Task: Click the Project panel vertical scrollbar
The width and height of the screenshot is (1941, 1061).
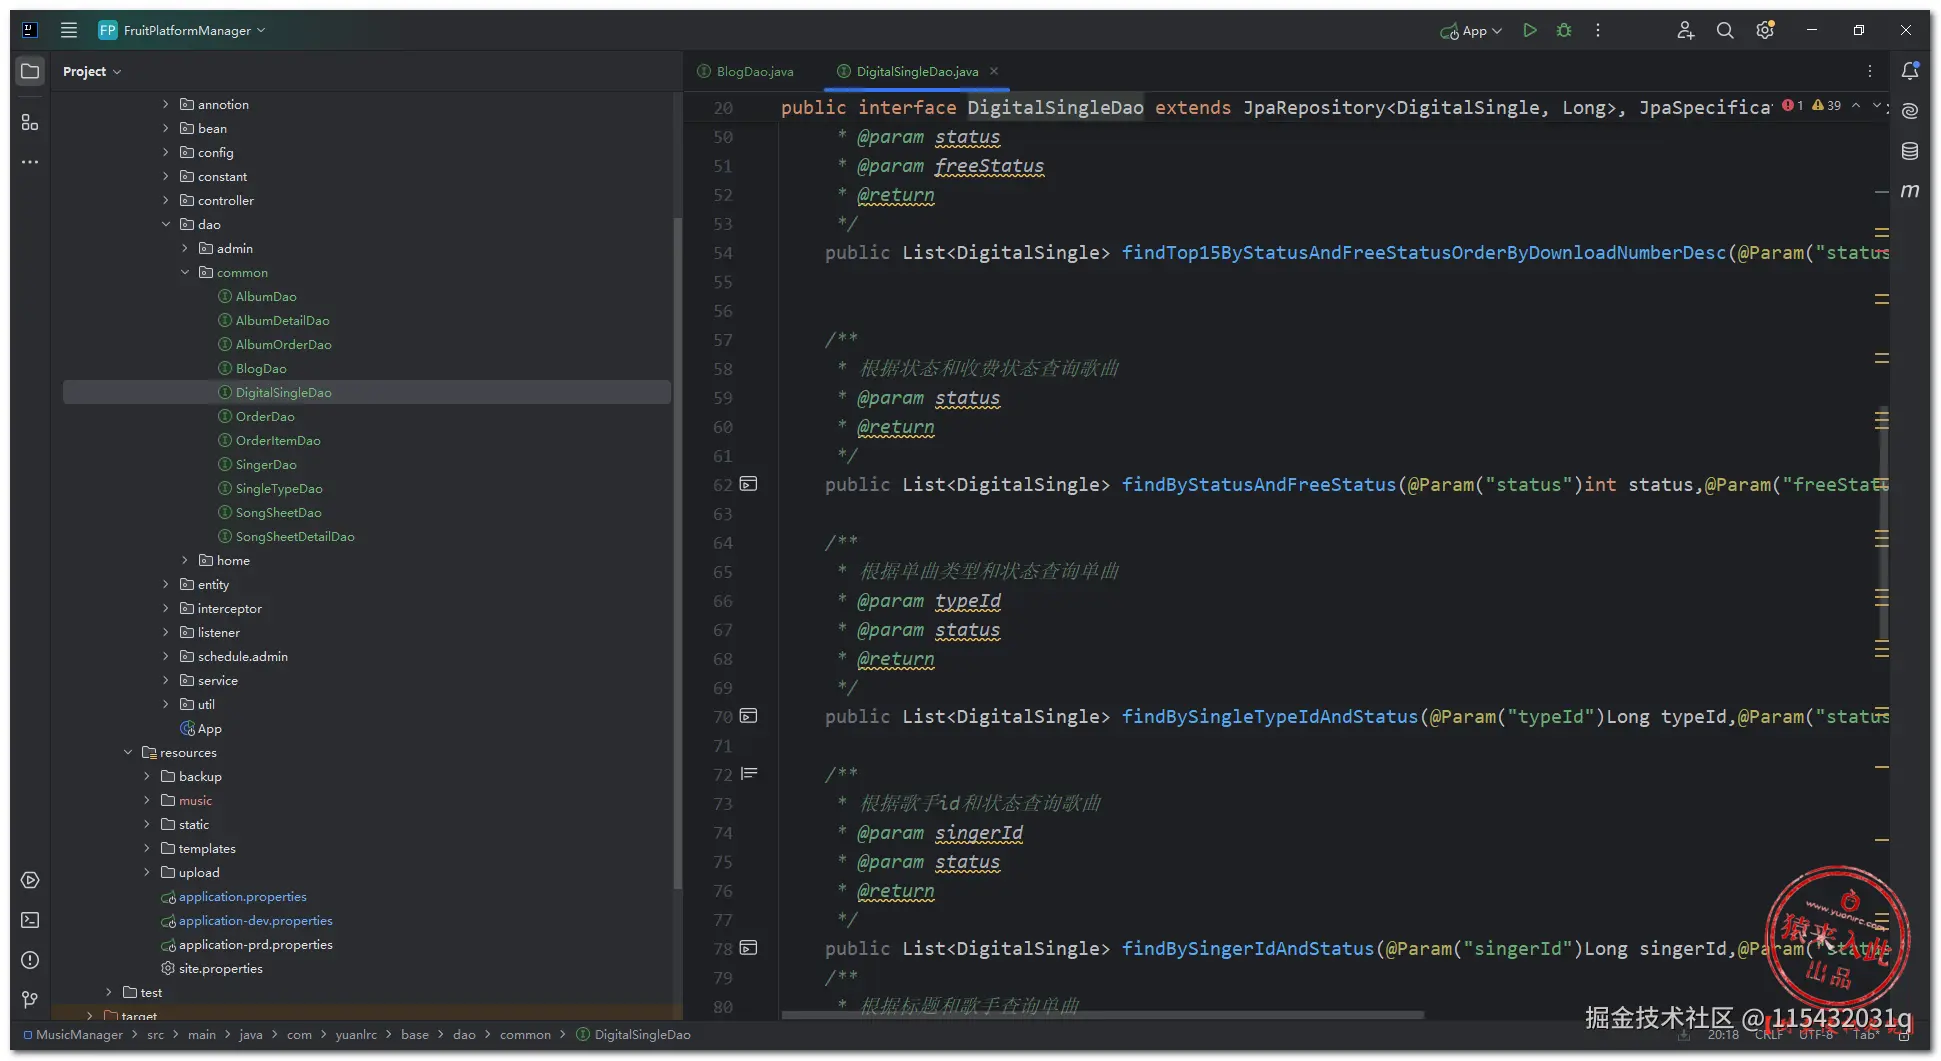Action: pos(677,555)
